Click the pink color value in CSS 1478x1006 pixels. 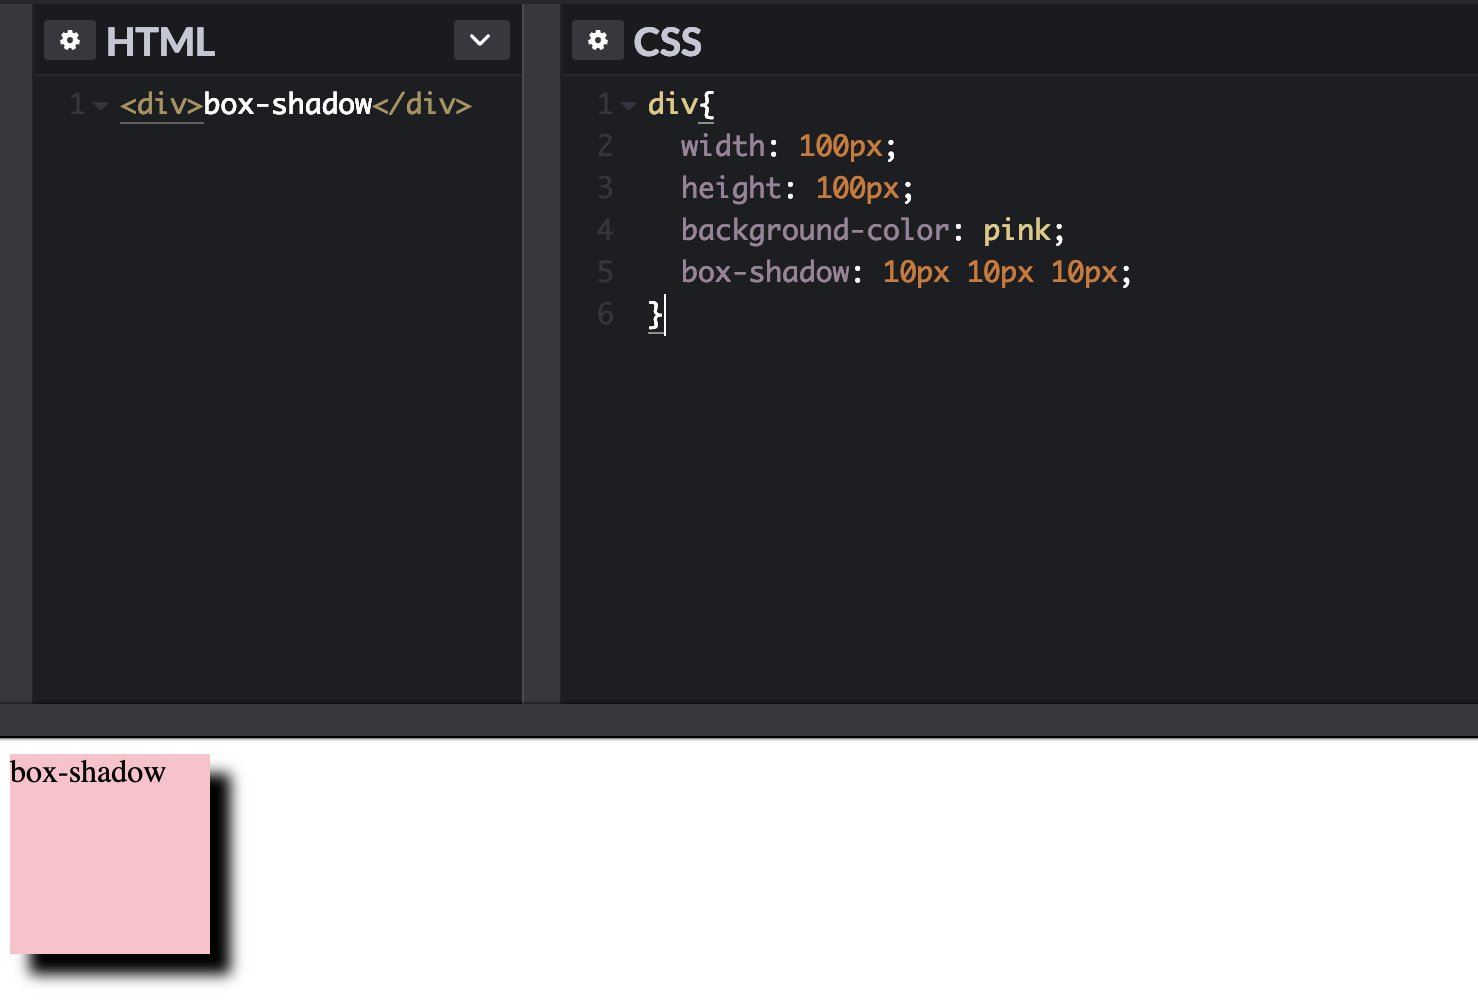[x=1016, y=230]
